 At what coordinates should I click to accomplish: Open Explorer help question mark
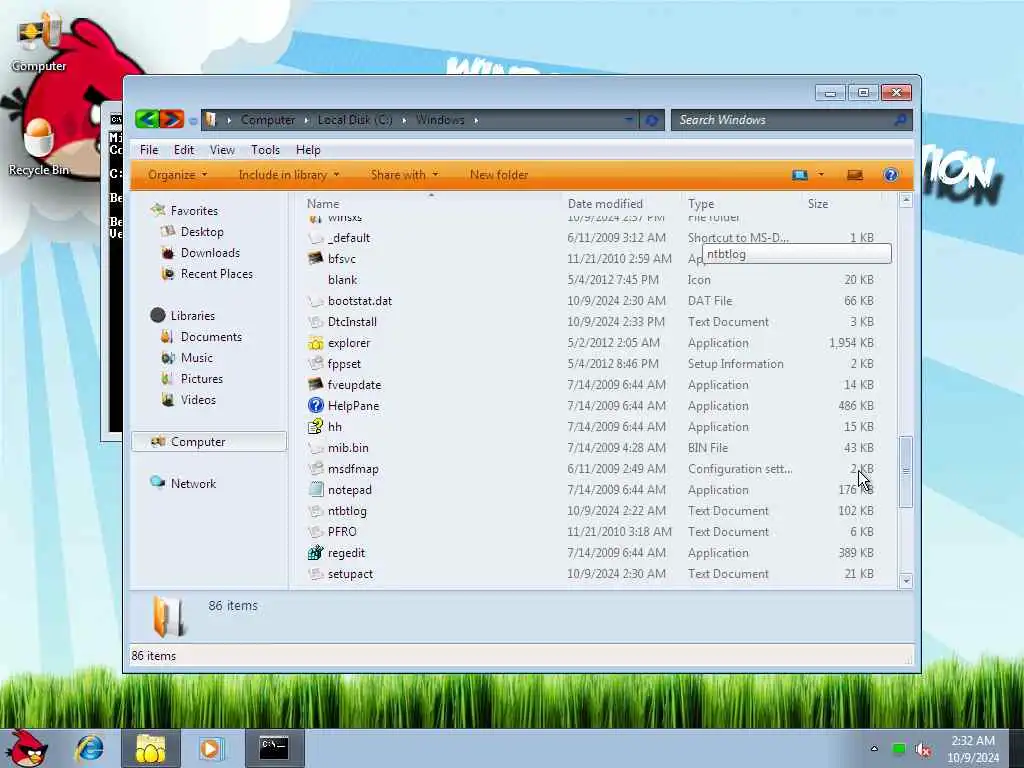coord(891,175)
